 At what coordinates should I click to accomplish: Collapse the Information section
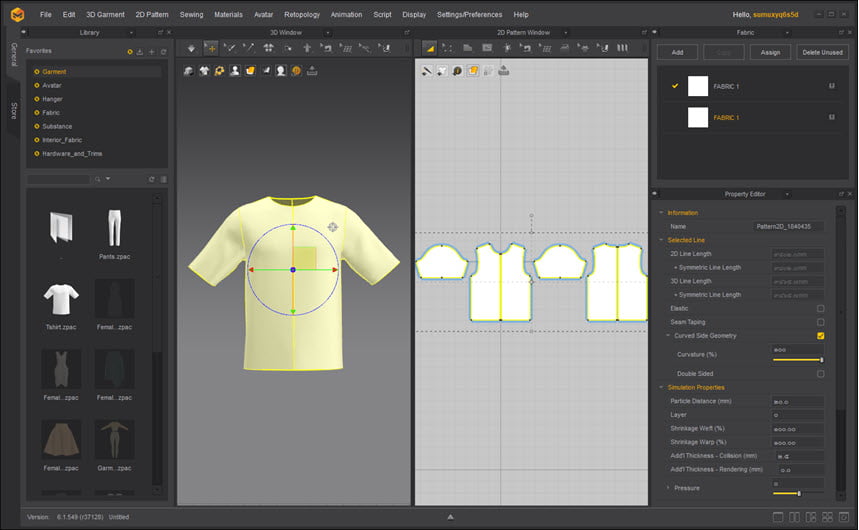(x=661, y=213)
